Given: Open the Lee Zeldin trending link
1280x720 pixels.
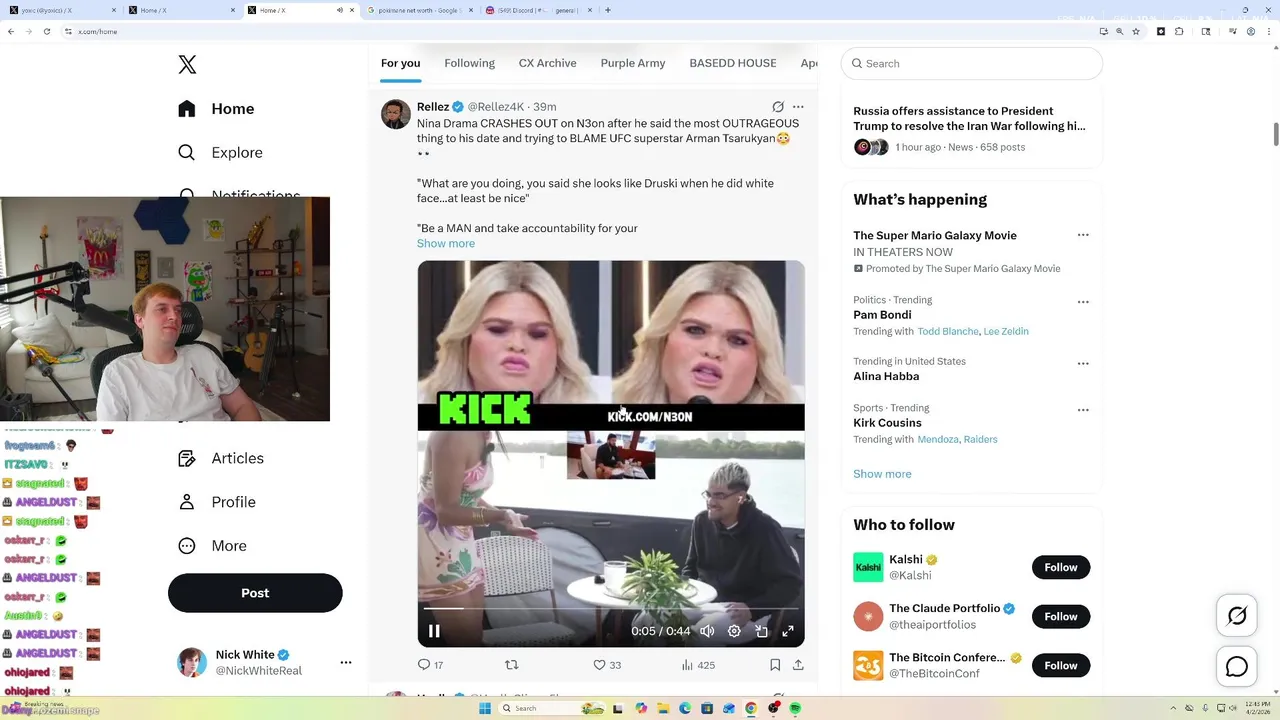Looking at the screenshot, I should 1006,331.
